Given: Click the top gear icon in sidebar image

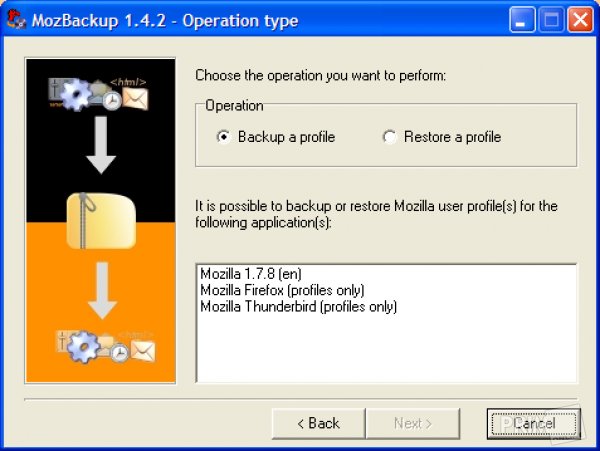Looking at the screenshot, I should 76,94.
